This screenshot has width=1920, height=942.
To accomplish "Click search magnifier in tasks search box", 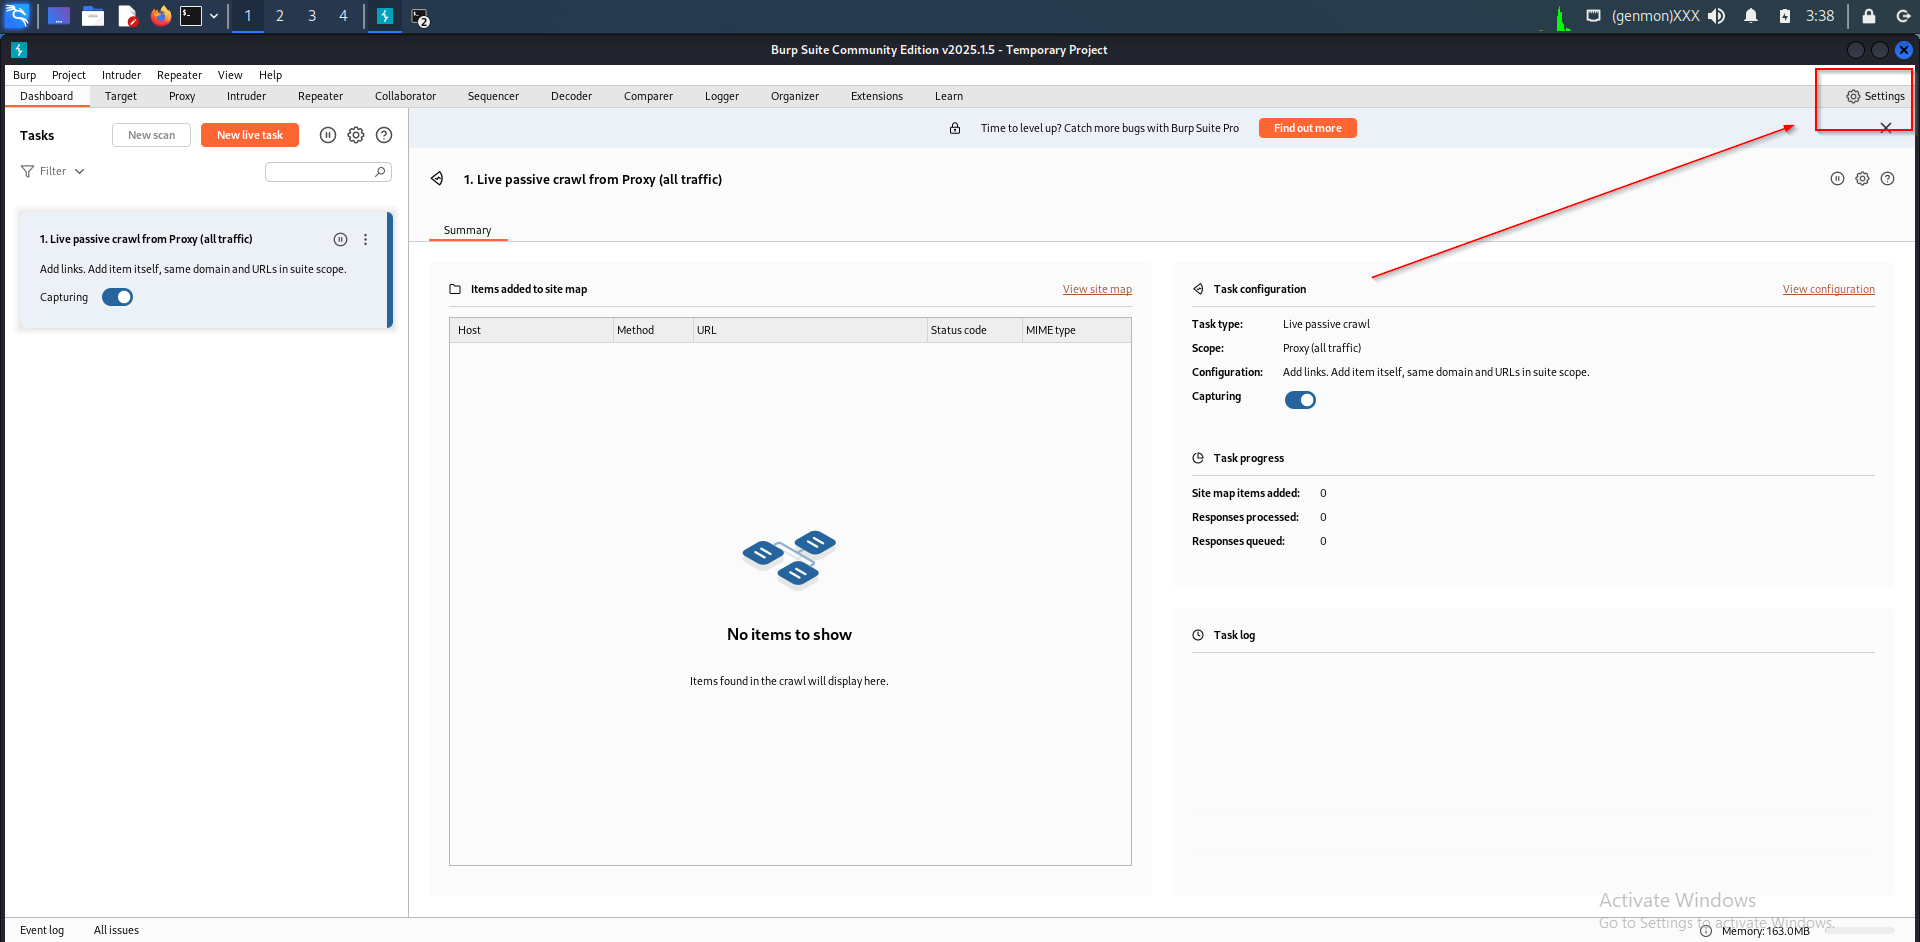I will pos(380,172).
